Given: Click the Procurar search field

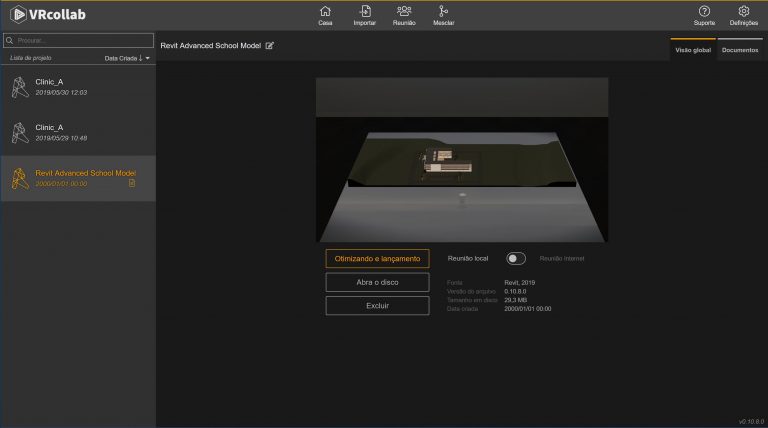Looking at the screenshot, I should click(78, 40).
